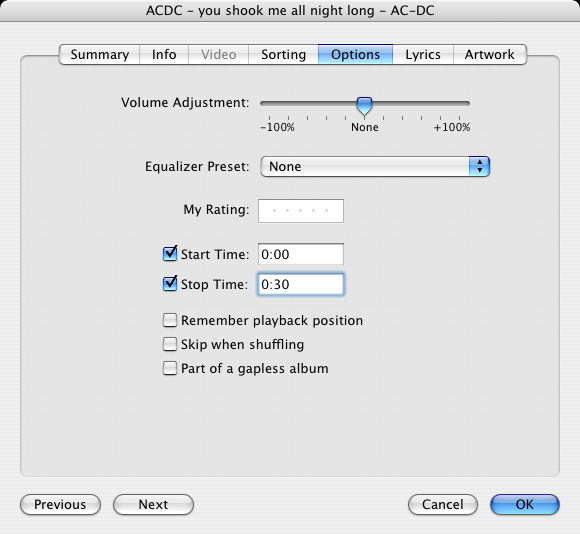Click the Options tab
The height and width of the screenshot is (534, 580).
[x=355, y=54]
